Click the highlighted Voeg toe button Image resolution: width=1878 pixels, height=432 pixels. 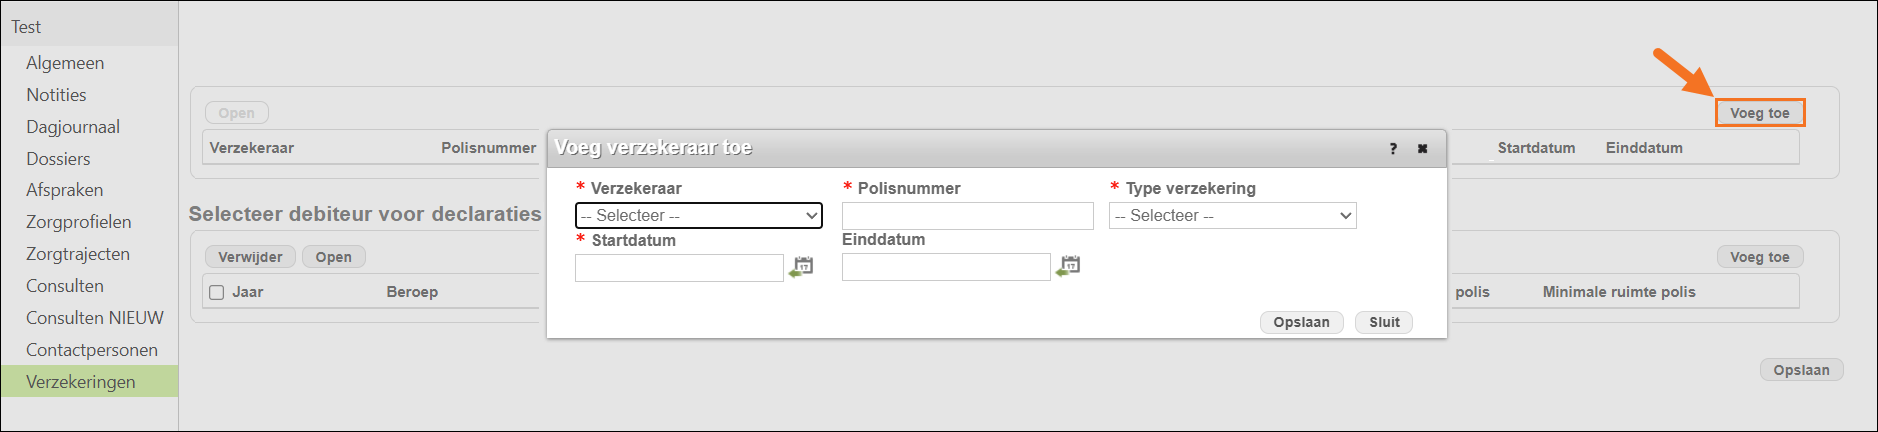click(x=1760, y=113)
